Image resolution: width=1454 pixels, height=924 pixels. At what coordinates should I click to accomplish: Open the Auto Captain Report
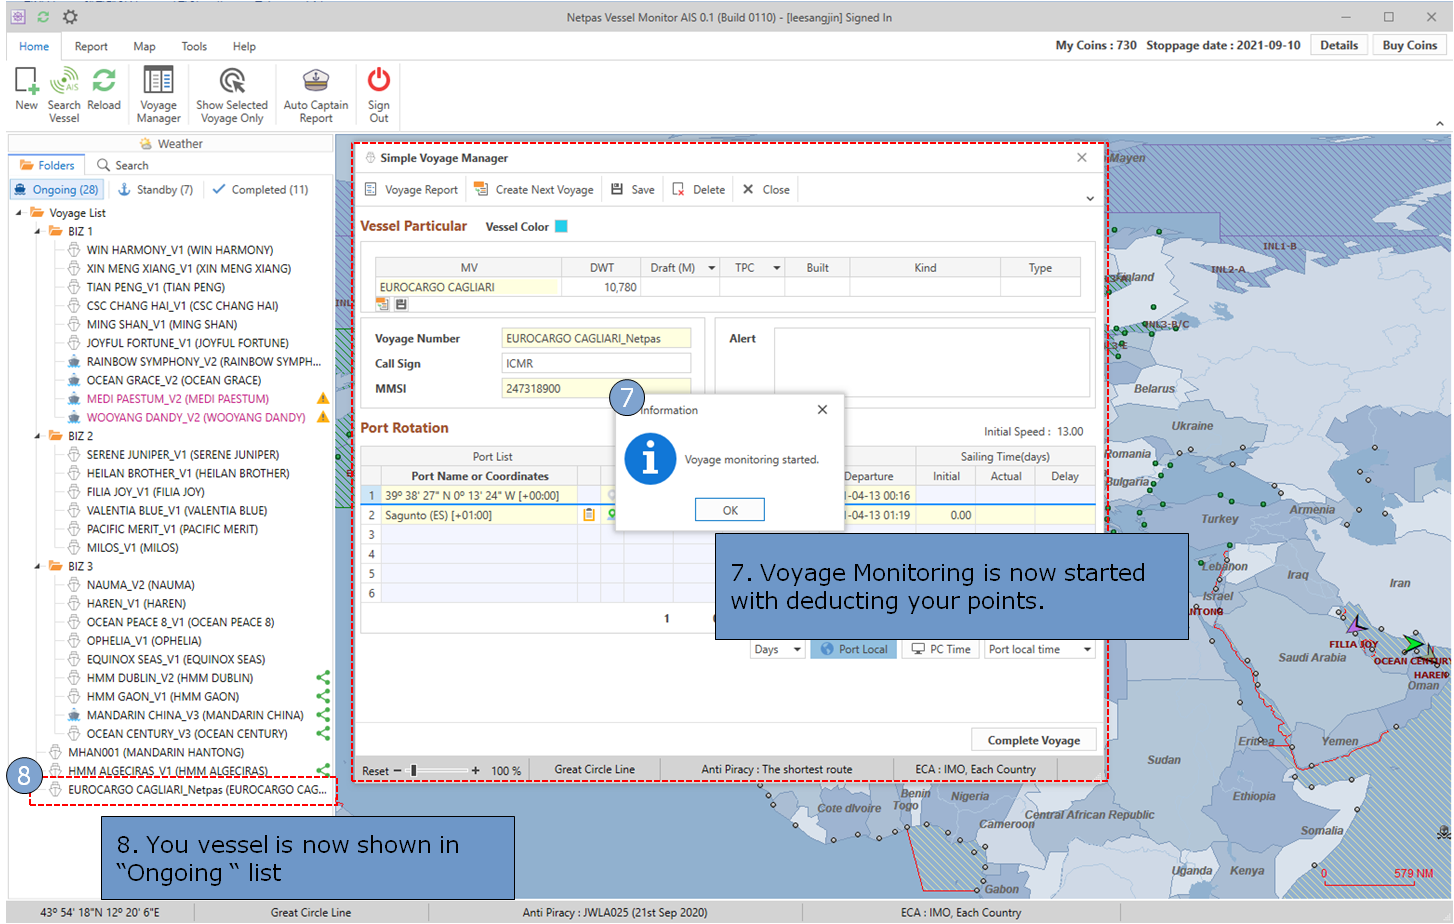tap(316, 82)
